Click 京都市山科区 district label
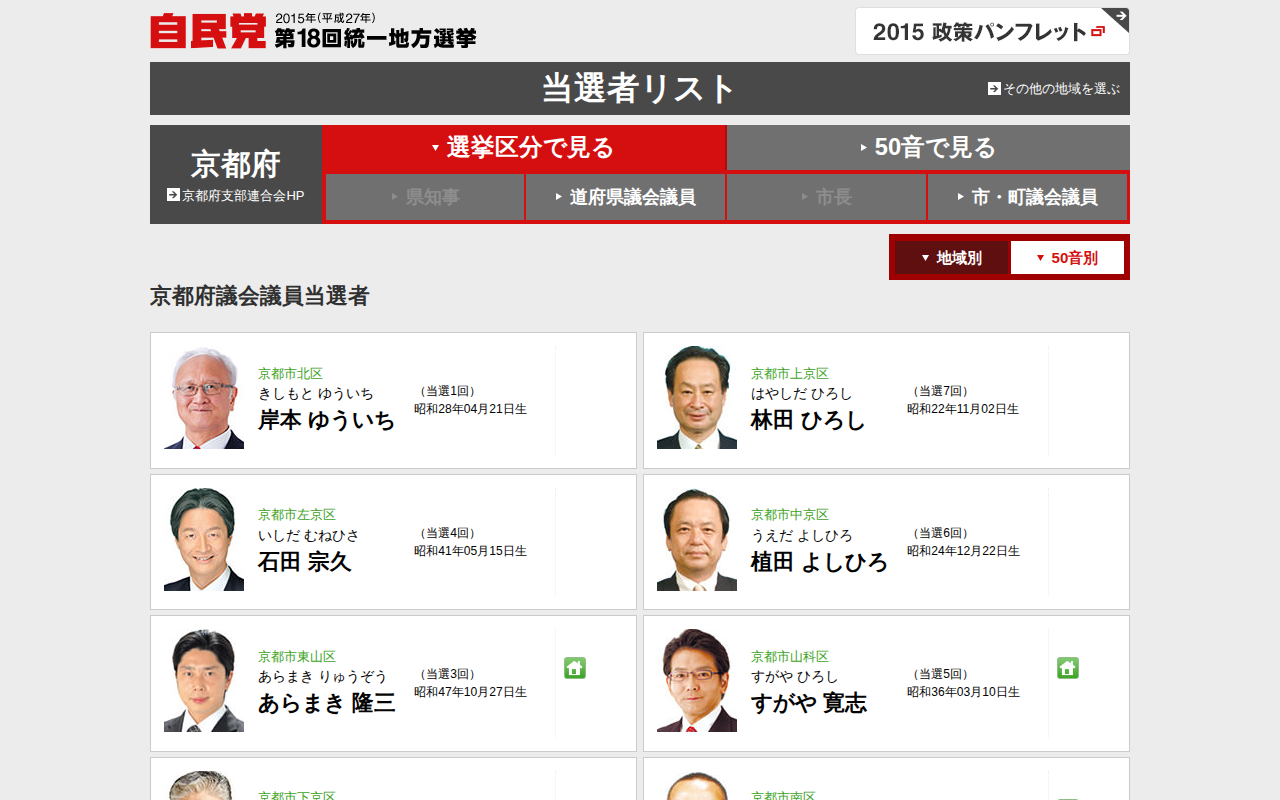 (x=790, y=656)
